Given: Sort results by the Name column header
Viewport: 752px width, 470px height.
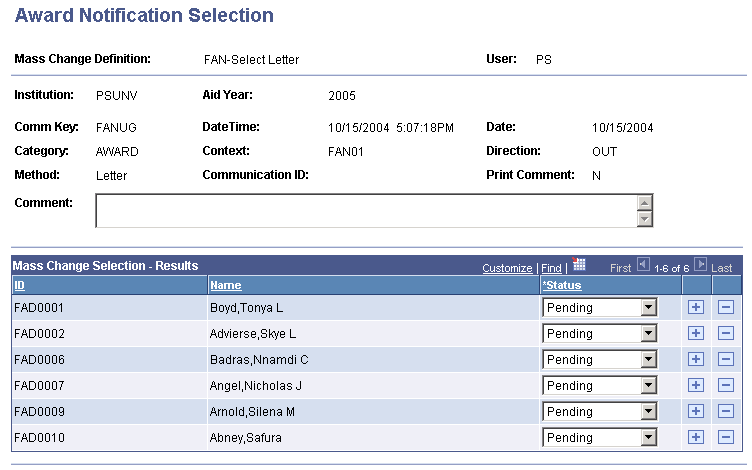Looking at the screenshot, I should pyautogui.click(x=225, y=285).
